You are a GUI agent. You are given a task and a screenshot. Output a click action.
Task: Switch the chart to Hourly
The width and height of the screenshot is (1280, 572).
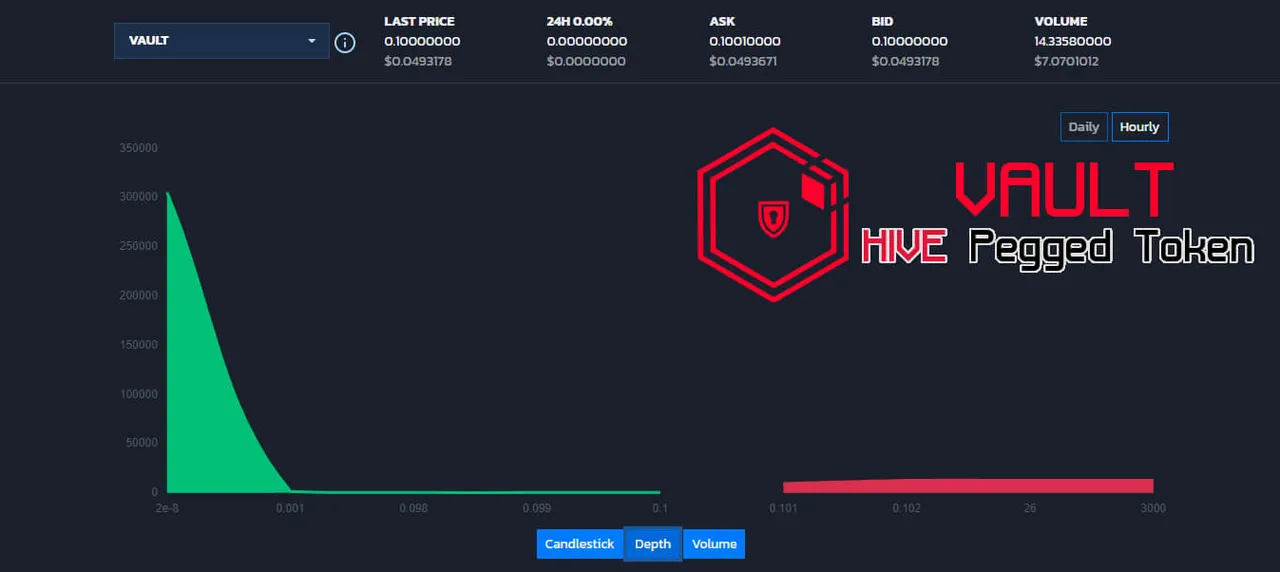[1139, 127]
